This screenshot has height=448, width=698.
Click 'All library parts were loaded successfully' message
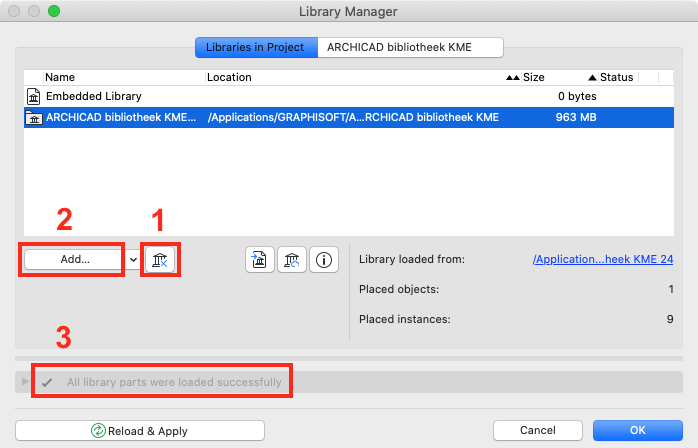click(x=174, y=382)
